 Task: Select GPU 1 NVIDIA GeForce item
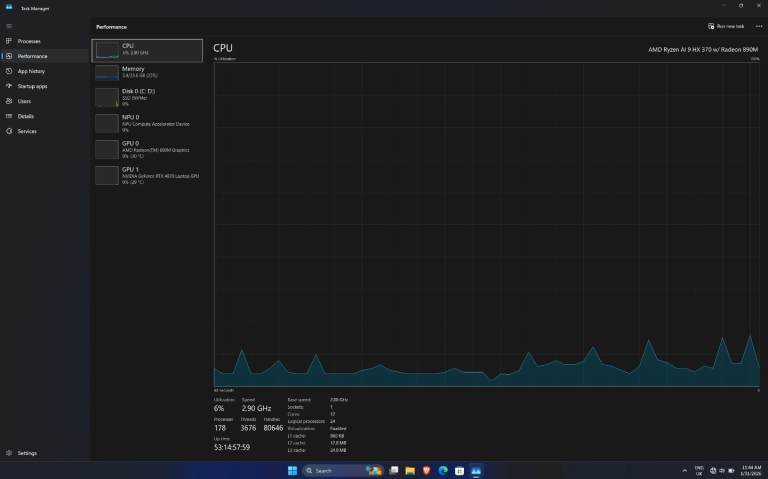tap(147, 175)
